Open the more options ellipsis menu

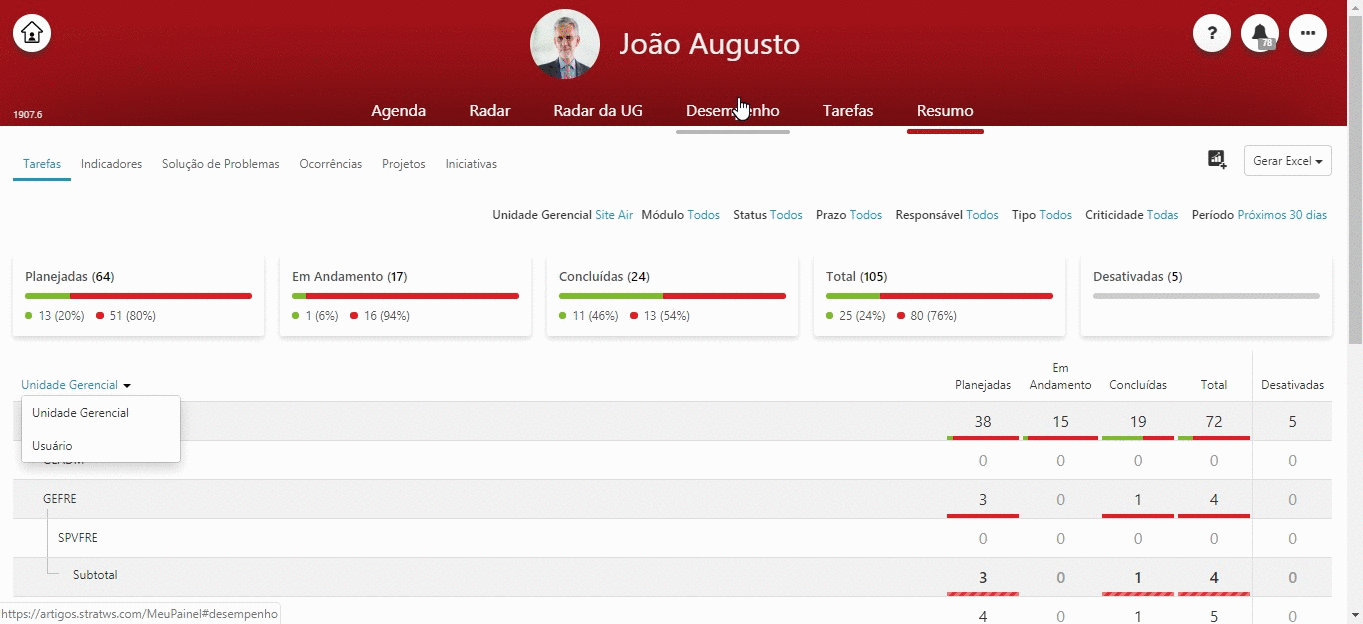tap(1308, 33)
